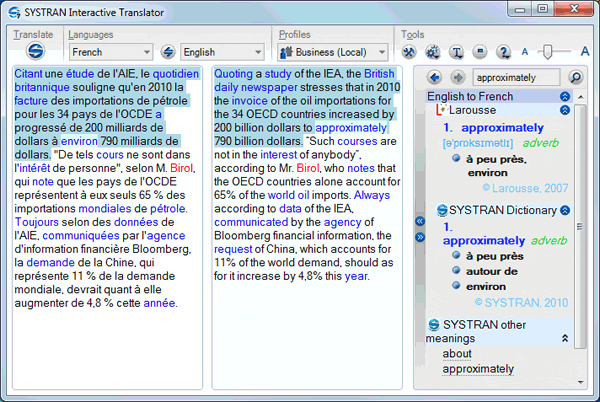The height and width of the screenshot is (402, 600).
Task: Click 'autour de' translation entry
Action: point(492,272)
